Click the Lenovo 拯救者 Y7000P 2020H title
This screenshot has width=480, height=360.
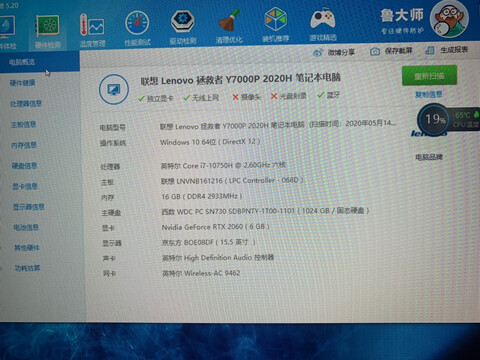click(x=240, y=80)
